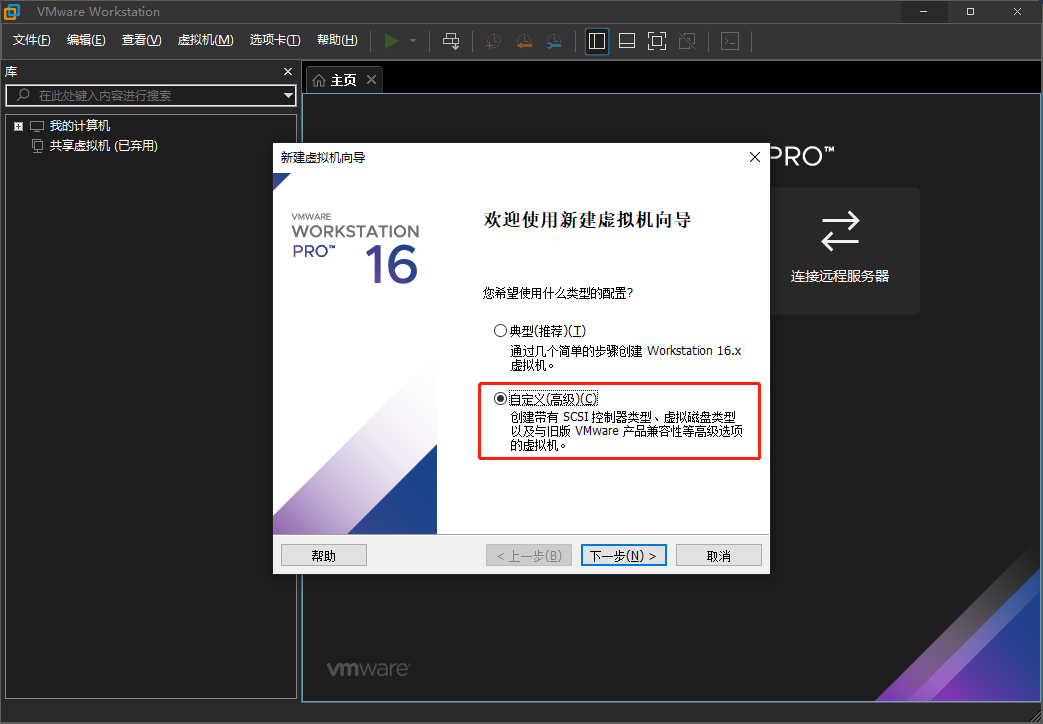Click the take snapshot icon
This screenshot has height=724, width=1043.
[x=493, y=41]
